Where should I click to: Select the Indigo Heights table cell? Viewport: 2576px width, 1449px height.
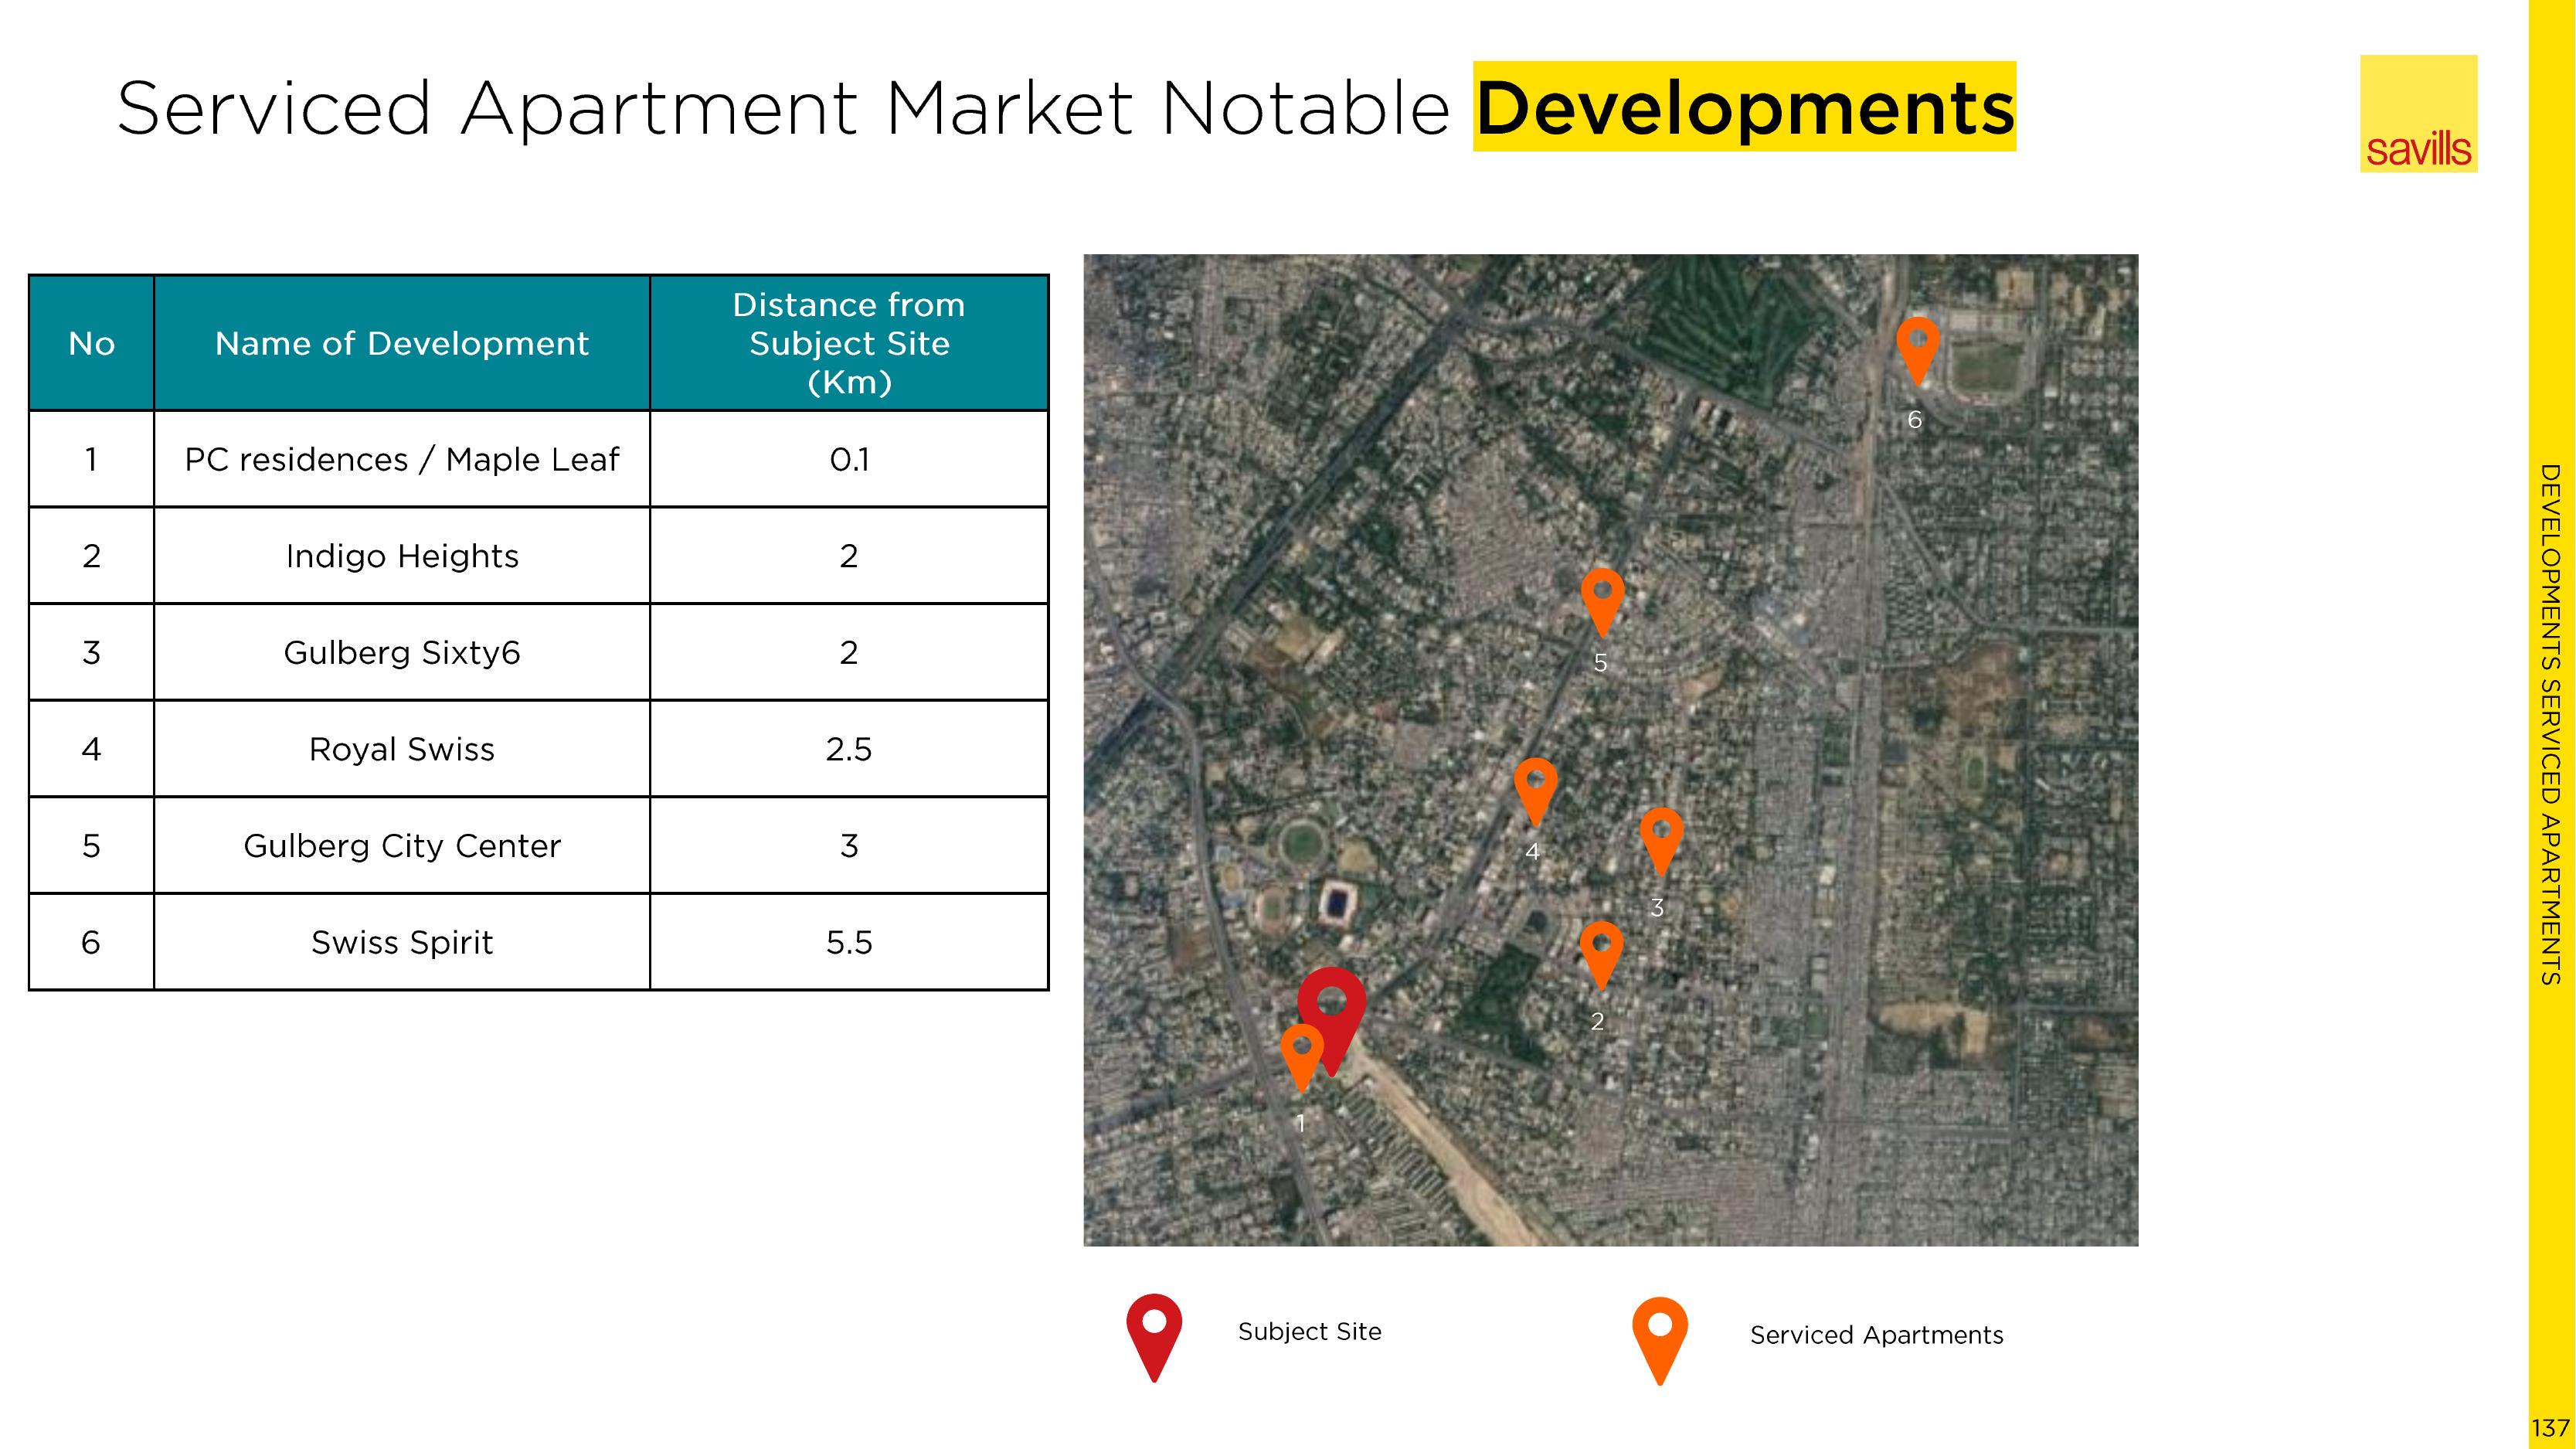[401, 556]
